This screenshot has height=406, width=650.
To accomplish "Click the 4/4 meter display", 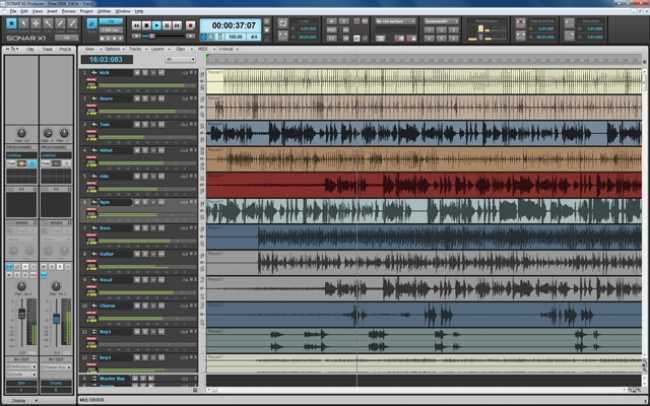I will pyautogui.click(x=254, y=37).
